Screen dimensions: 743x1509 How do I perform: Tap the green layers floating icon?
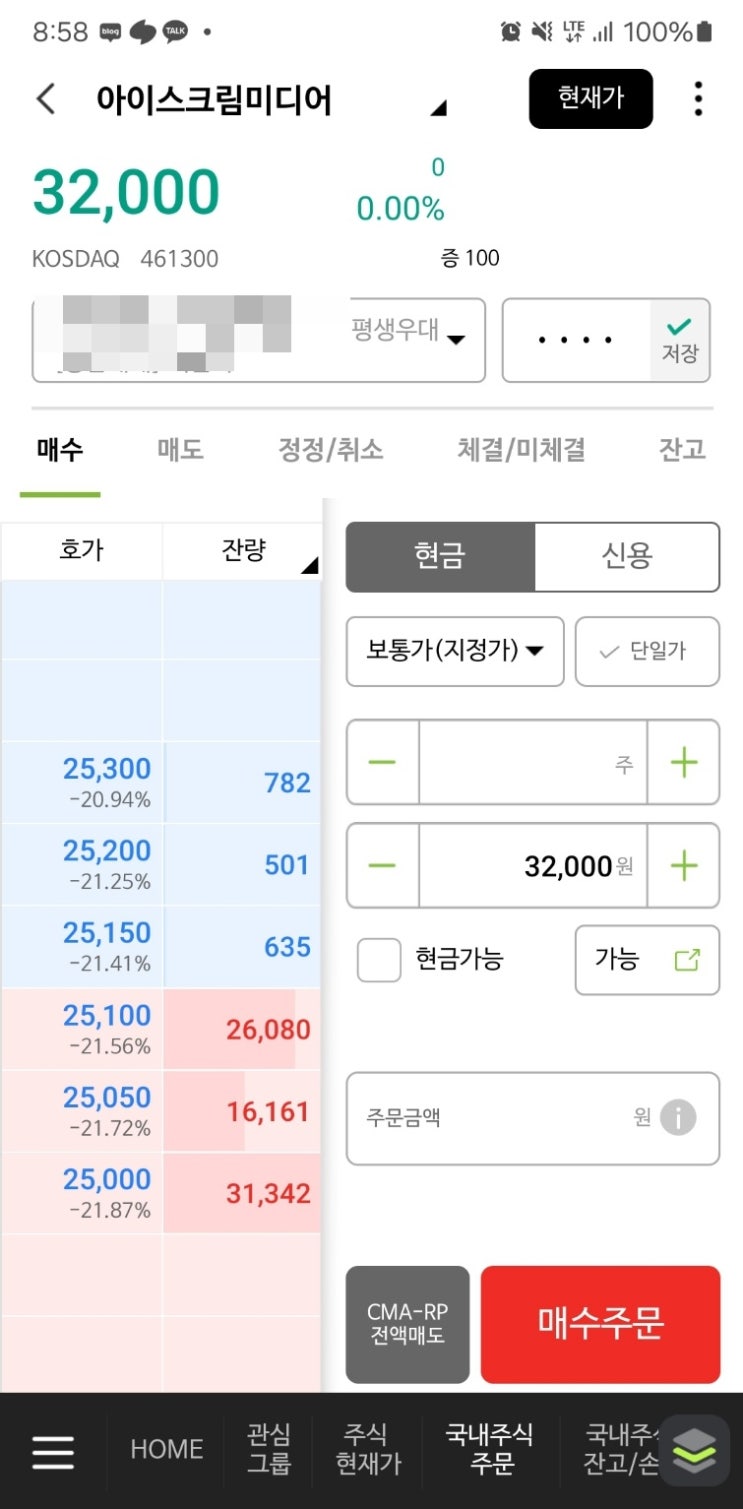tap(695, 1451)
